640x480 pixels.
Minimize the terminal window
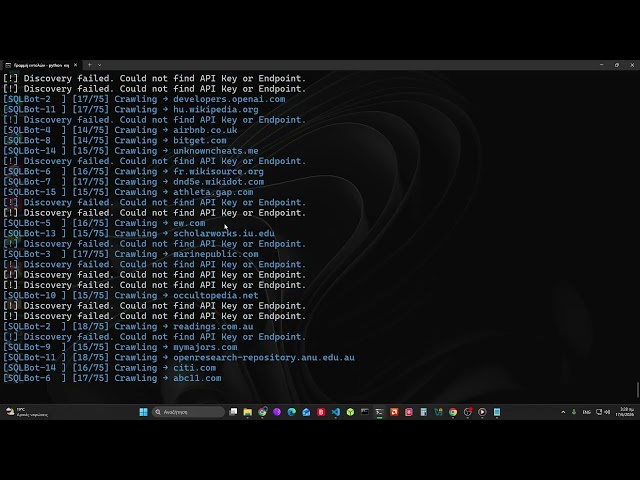[x=602, y=65]
